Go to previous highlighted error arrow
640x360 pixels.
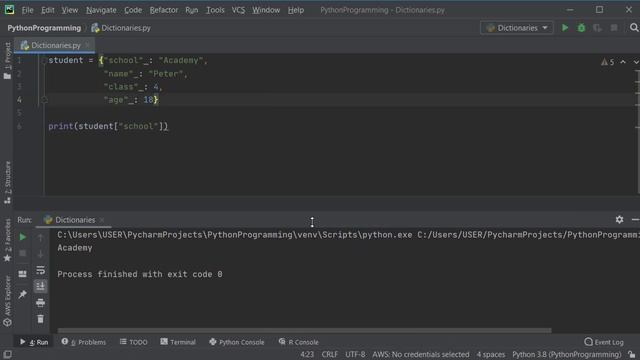coord(623,62)
